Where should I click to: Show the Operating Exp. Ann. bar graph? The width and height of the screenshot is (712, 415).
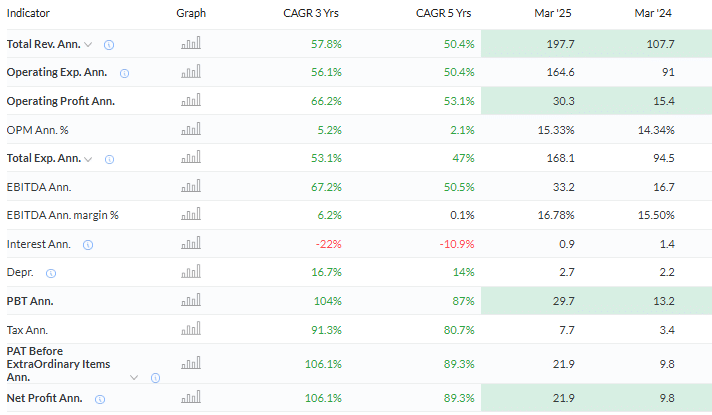(190, 72)
